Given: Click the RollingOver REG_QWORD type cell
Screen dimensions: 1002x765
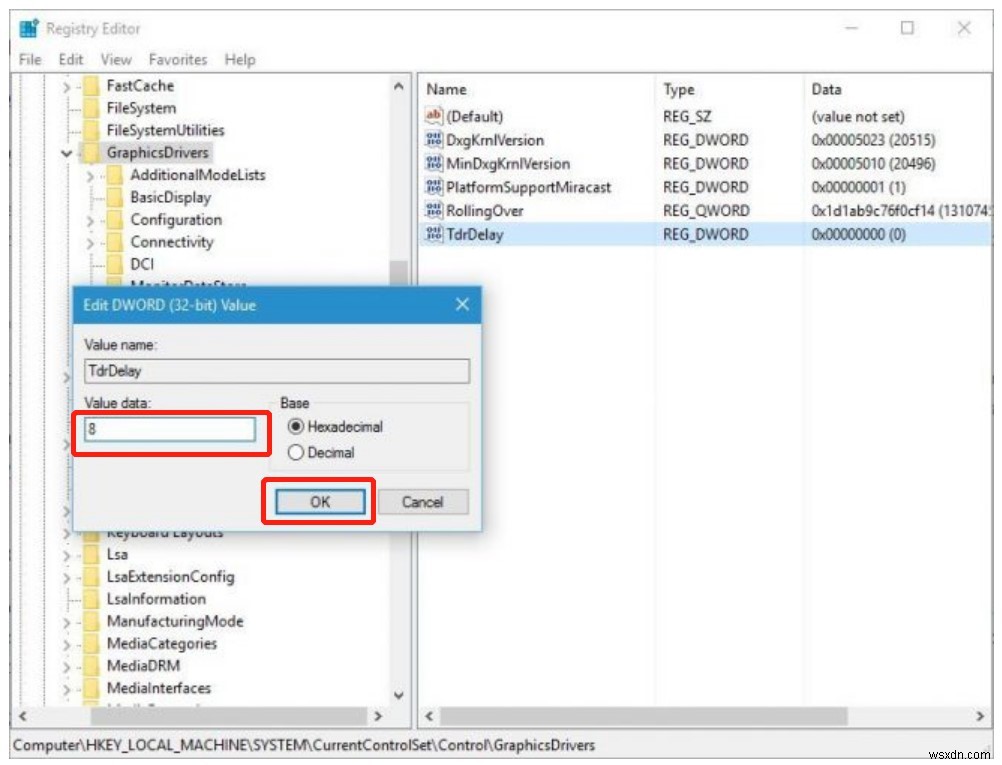Looking at the screenshot, I should [705, 210].
